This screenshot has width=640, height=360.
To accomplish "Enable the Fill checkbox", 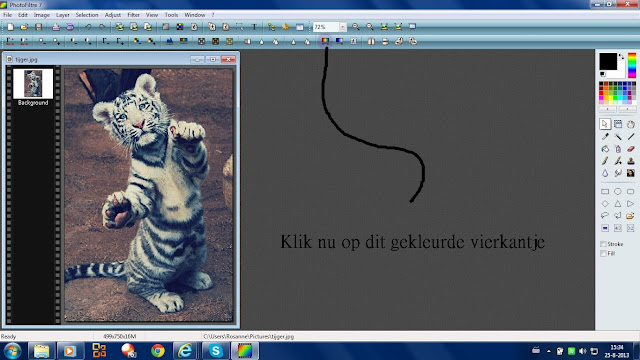I will pos(603,253).
